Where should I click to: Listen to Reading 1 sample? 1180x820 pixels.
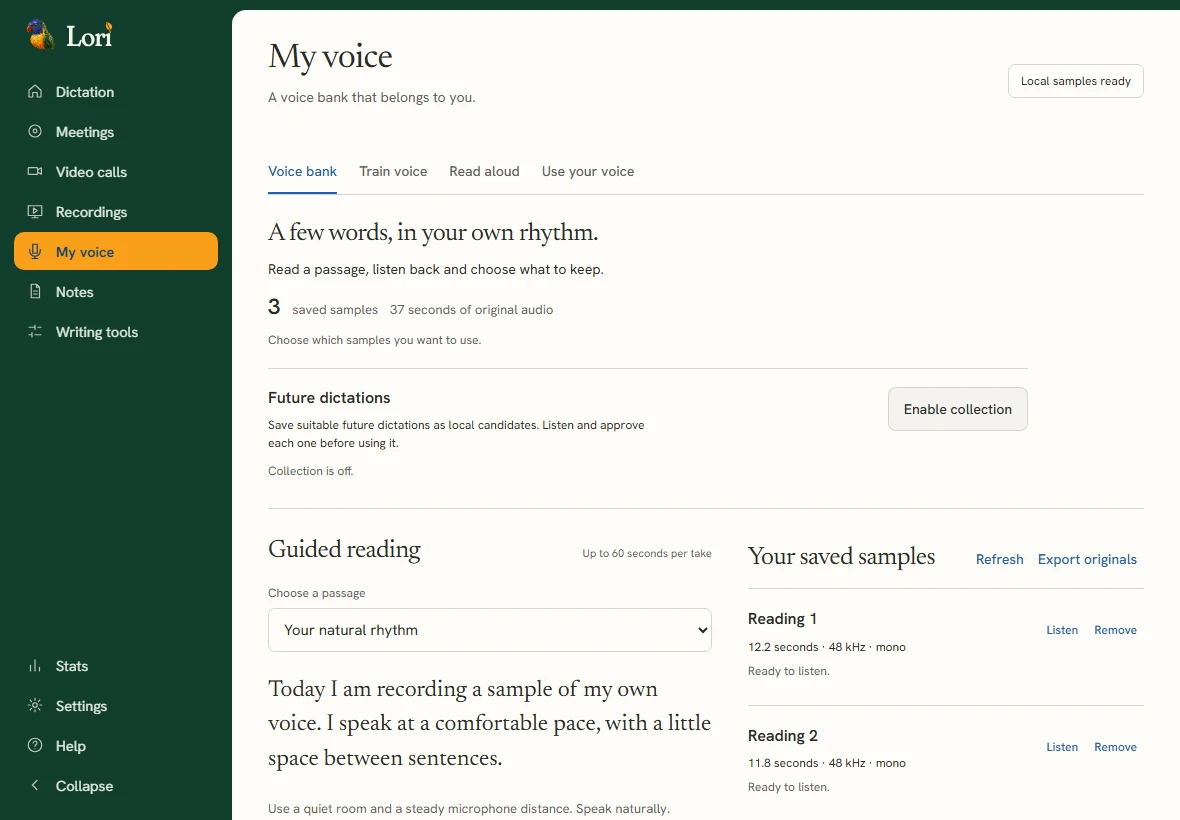pos(1062,630)
